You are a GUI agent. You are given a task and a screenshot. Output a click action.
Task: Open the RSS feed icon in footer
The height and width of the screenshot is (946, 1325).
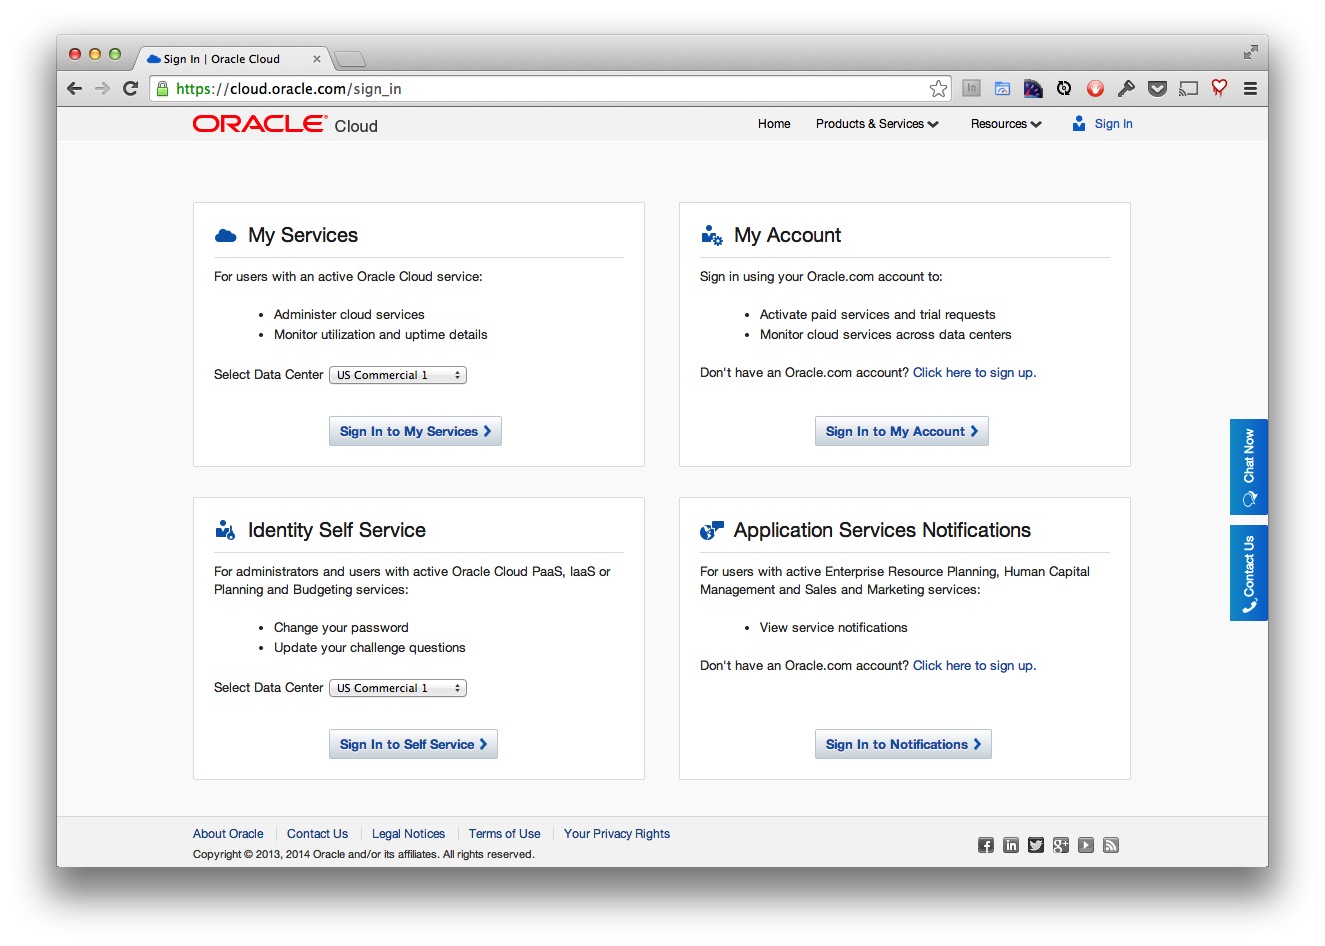tap(1111, 845)
